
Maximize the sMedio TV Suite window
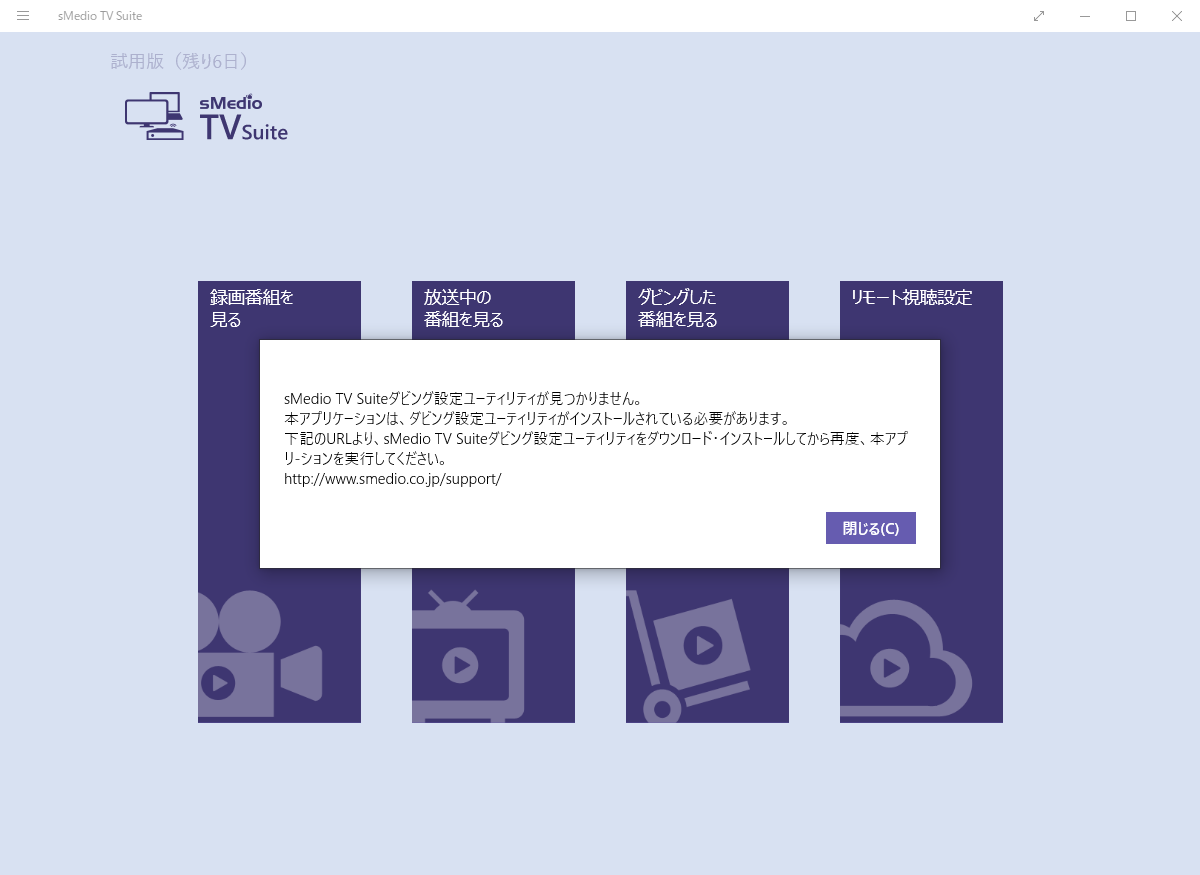tap(1131, 16)
